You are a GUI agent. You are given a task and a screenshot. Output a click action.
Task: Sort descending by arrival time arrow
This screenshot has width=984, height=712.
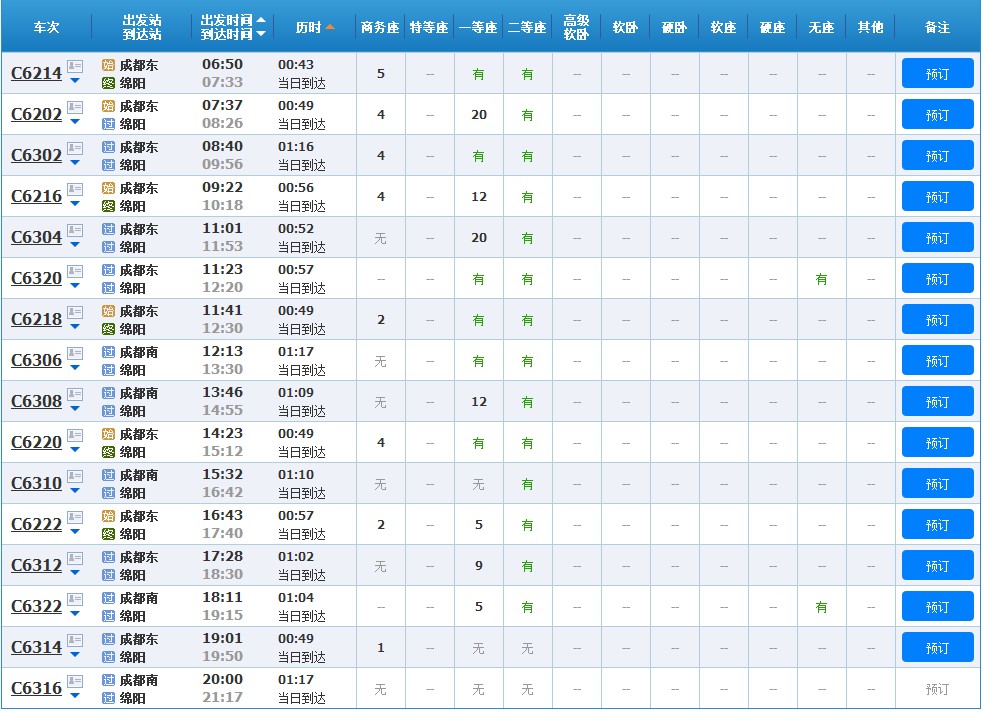point(261,34)
